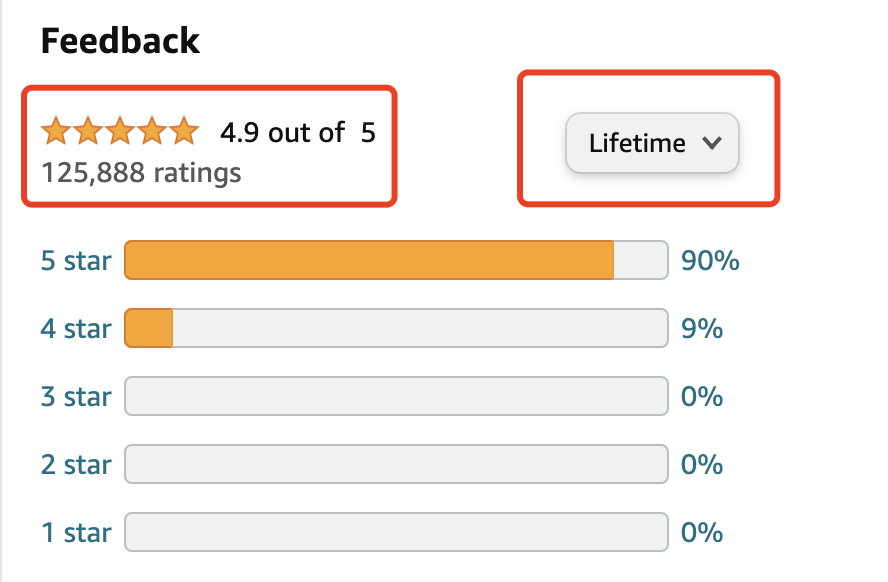The image size is (888, 582).
Task: Open the Lifetime time-period dropdown
Action: click(652, 143)
